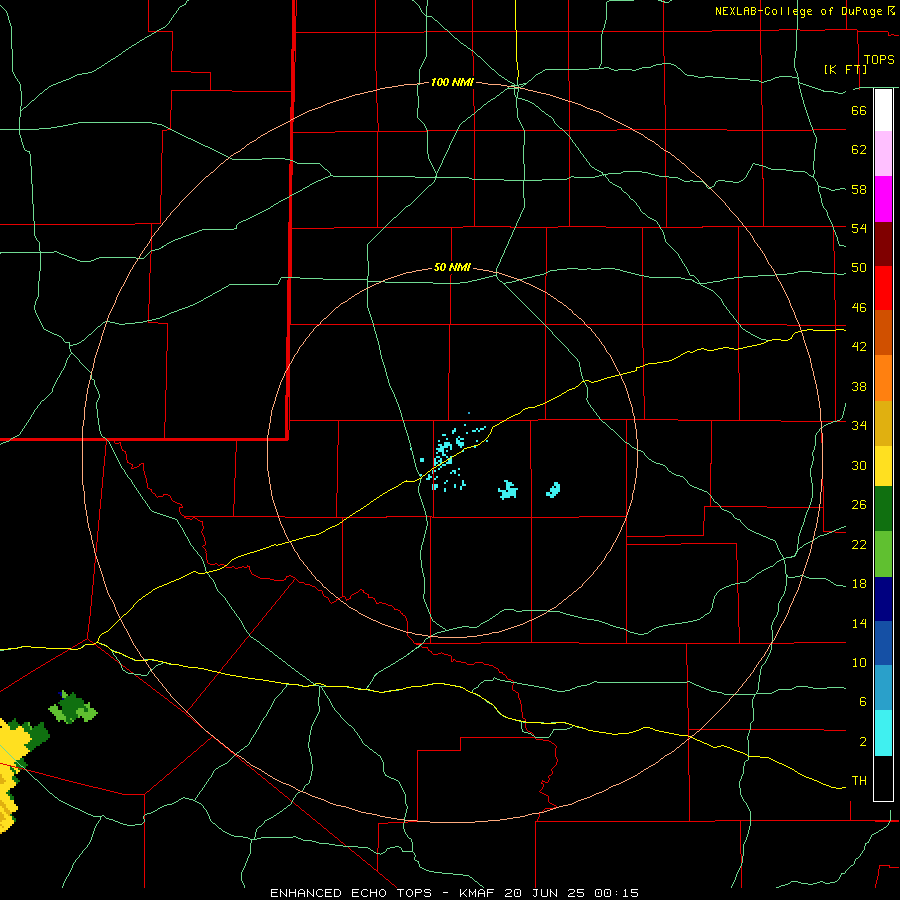Pick the light green legend swatch

[883, 554]
